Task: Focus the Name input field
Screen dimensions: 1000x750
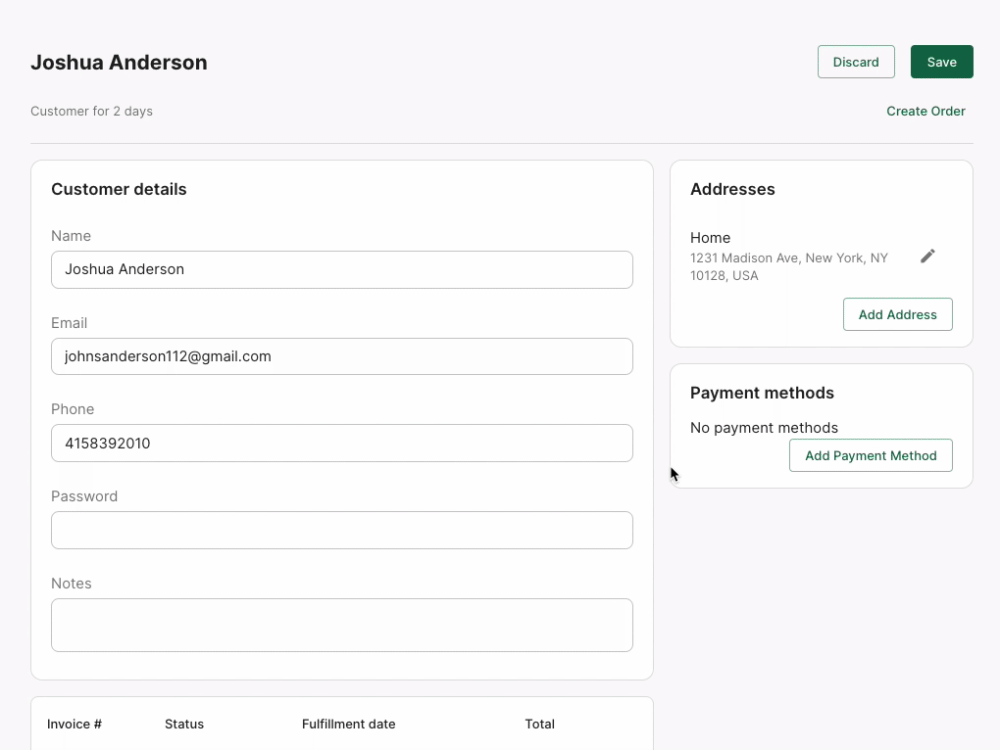Action: pyautogui.click(x=341, y=269)
